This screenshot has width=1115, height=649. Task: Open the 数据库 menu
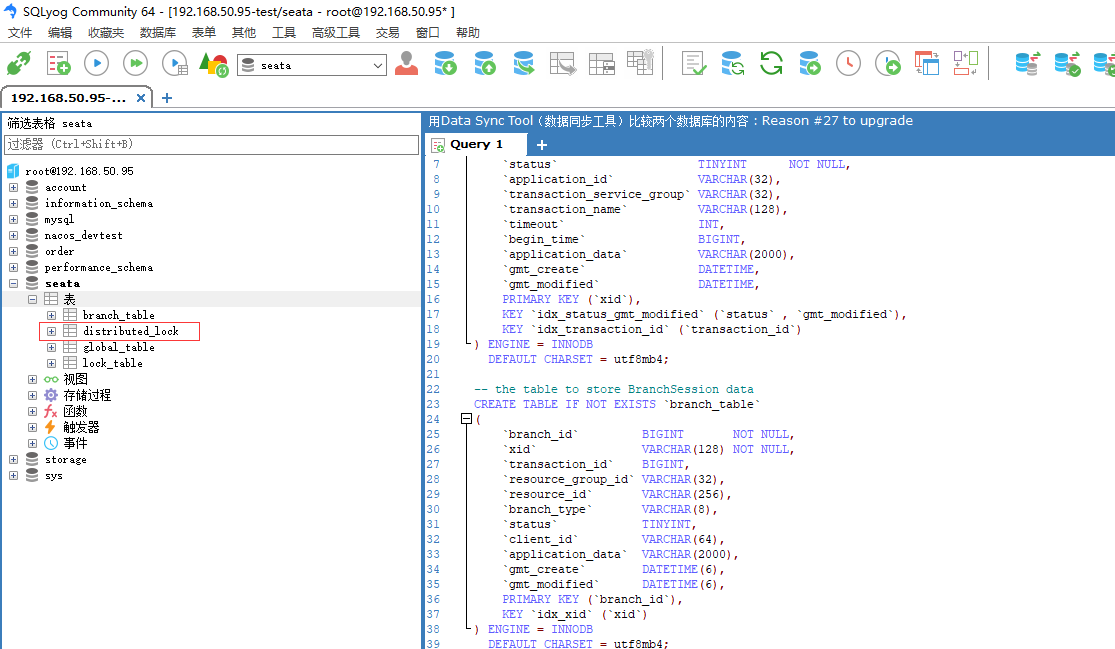158,33
